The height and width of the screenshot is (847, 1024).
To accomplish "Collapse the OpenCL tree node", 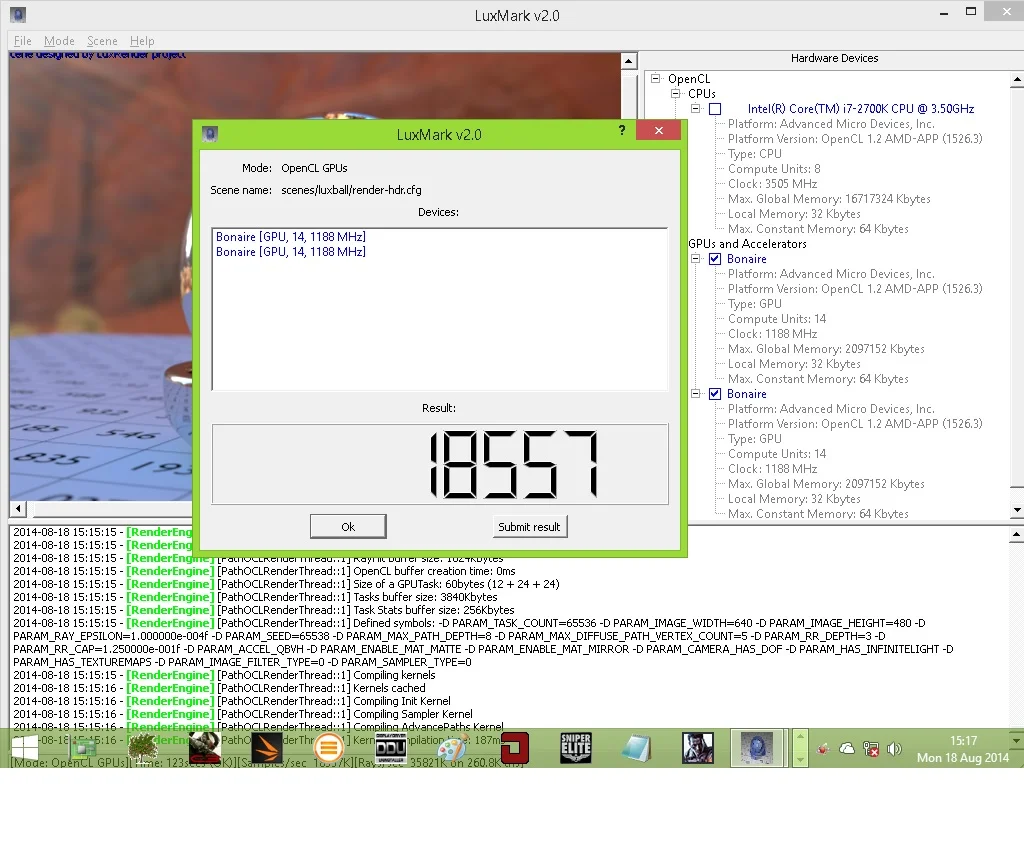I will coord(655,78).
